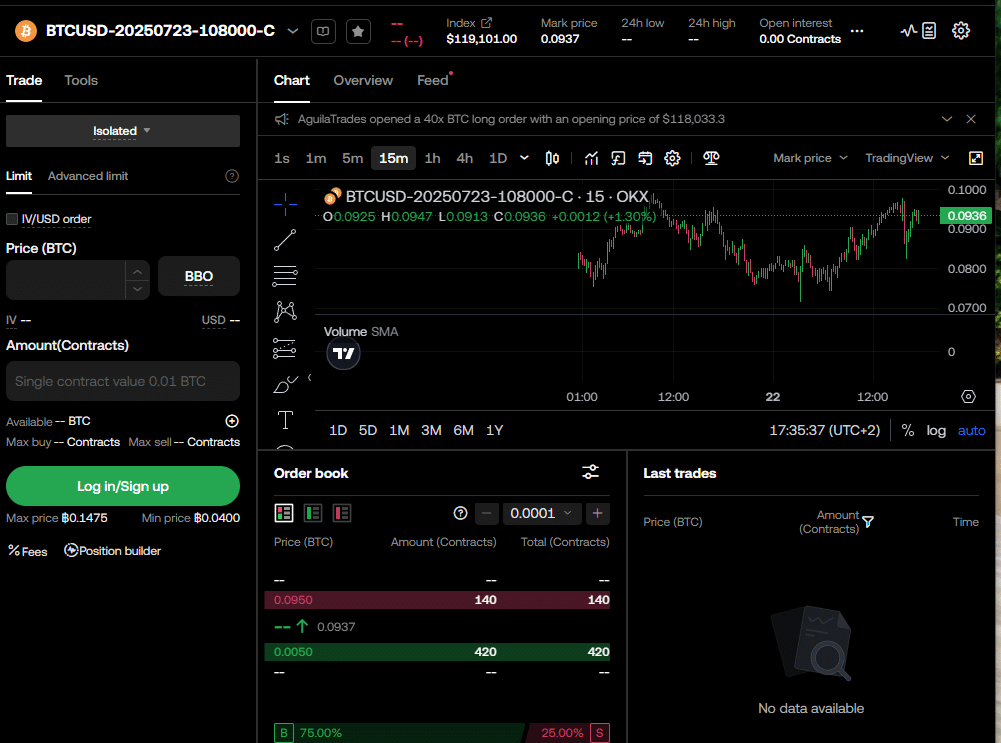Show more market stats ellipsis
1001x743 pixels.
tap(857, 31)
